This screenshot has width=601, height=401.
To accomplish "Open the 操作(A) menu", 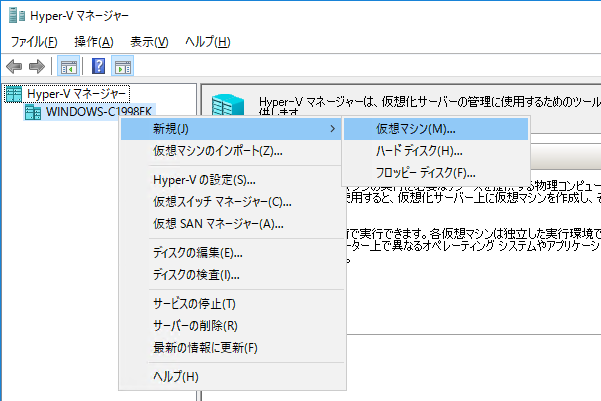I will (93, 42).
